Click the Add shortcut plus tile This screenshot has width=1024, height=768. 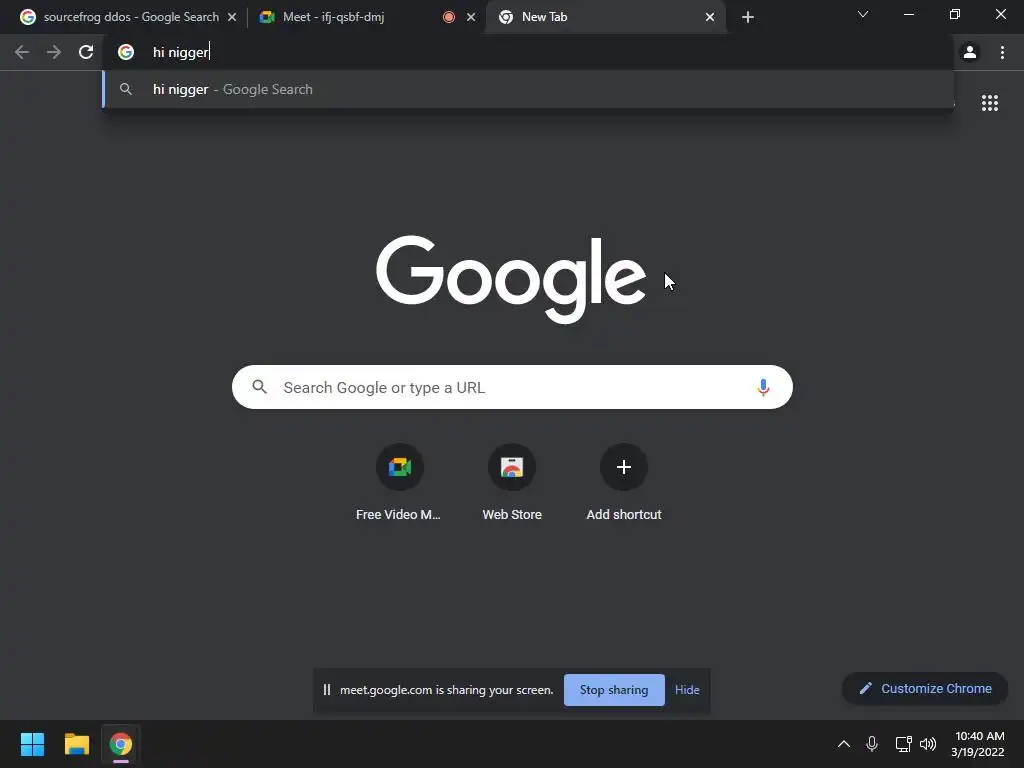pos(624,467)
